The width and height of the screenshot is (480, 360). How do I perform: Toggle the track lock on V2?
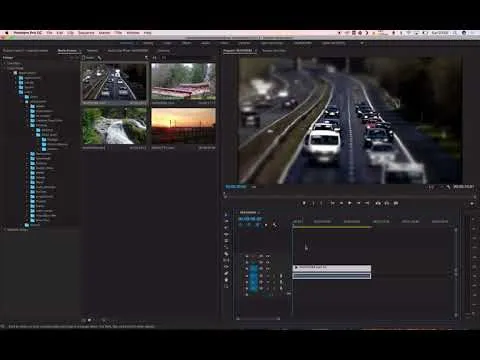[x=247, y=263]
